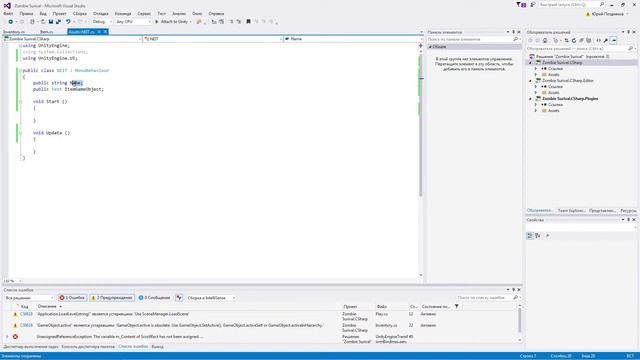Open the Сборка и IntelliSense dropdown
Image resolution: width=640 pixels, height=360 pixels.
click(x=211, y=298)
